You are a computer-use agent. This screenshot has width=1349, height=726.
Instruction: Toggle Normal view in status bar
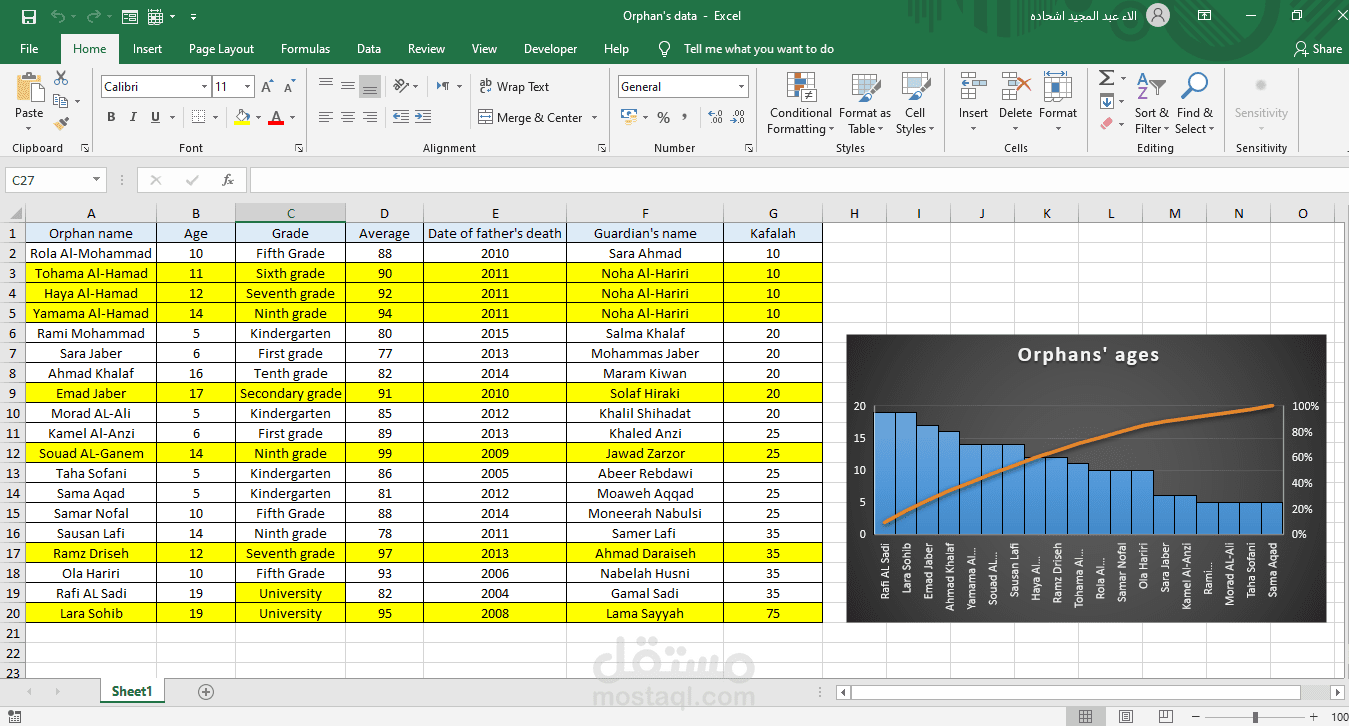tap(1086, 716)
